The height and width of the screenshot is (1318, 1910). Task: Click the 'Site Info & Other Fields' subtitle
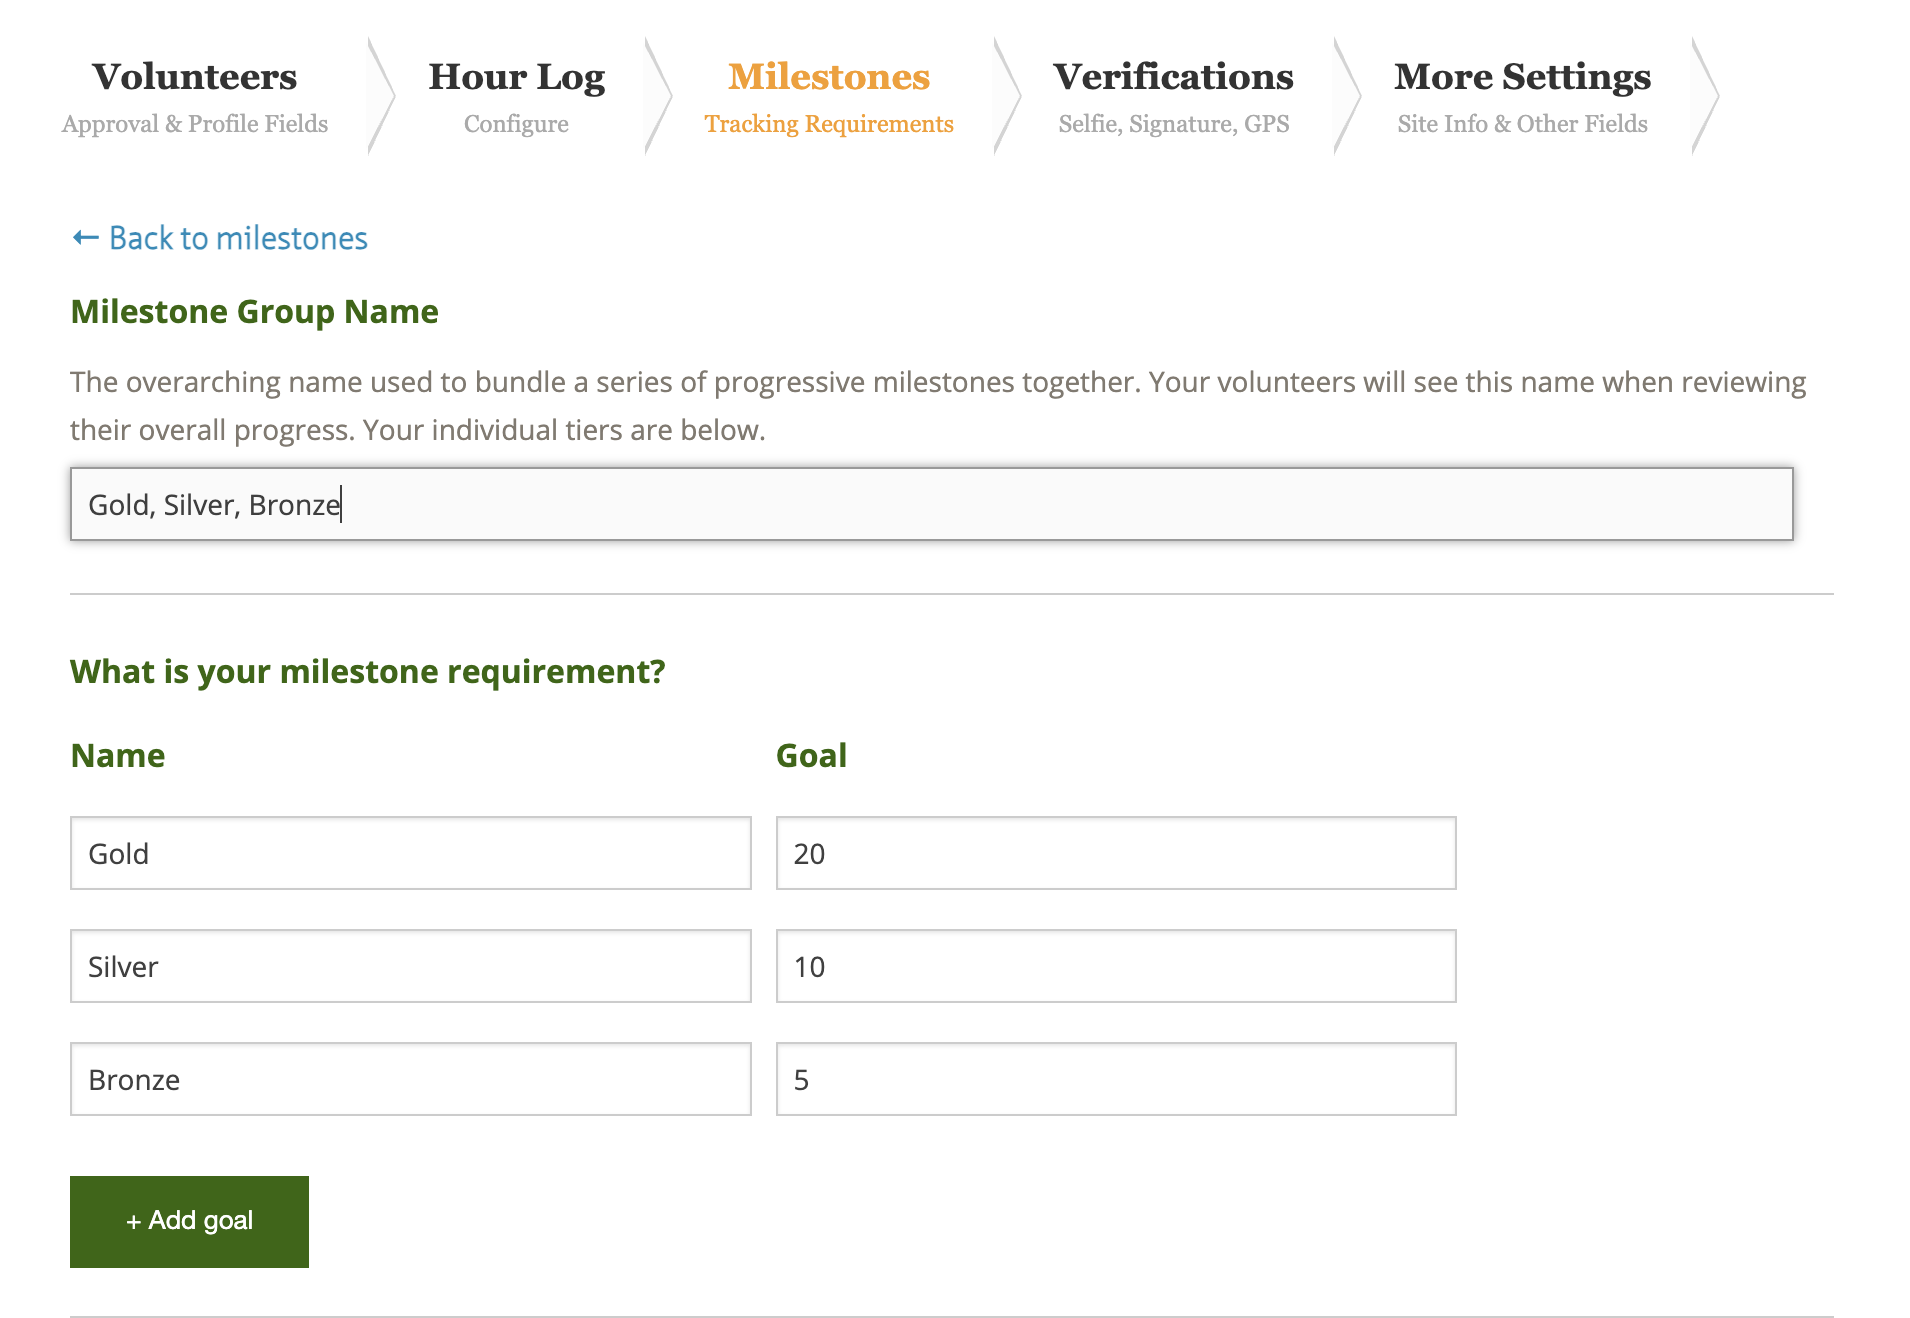(x=1522, y=124)
